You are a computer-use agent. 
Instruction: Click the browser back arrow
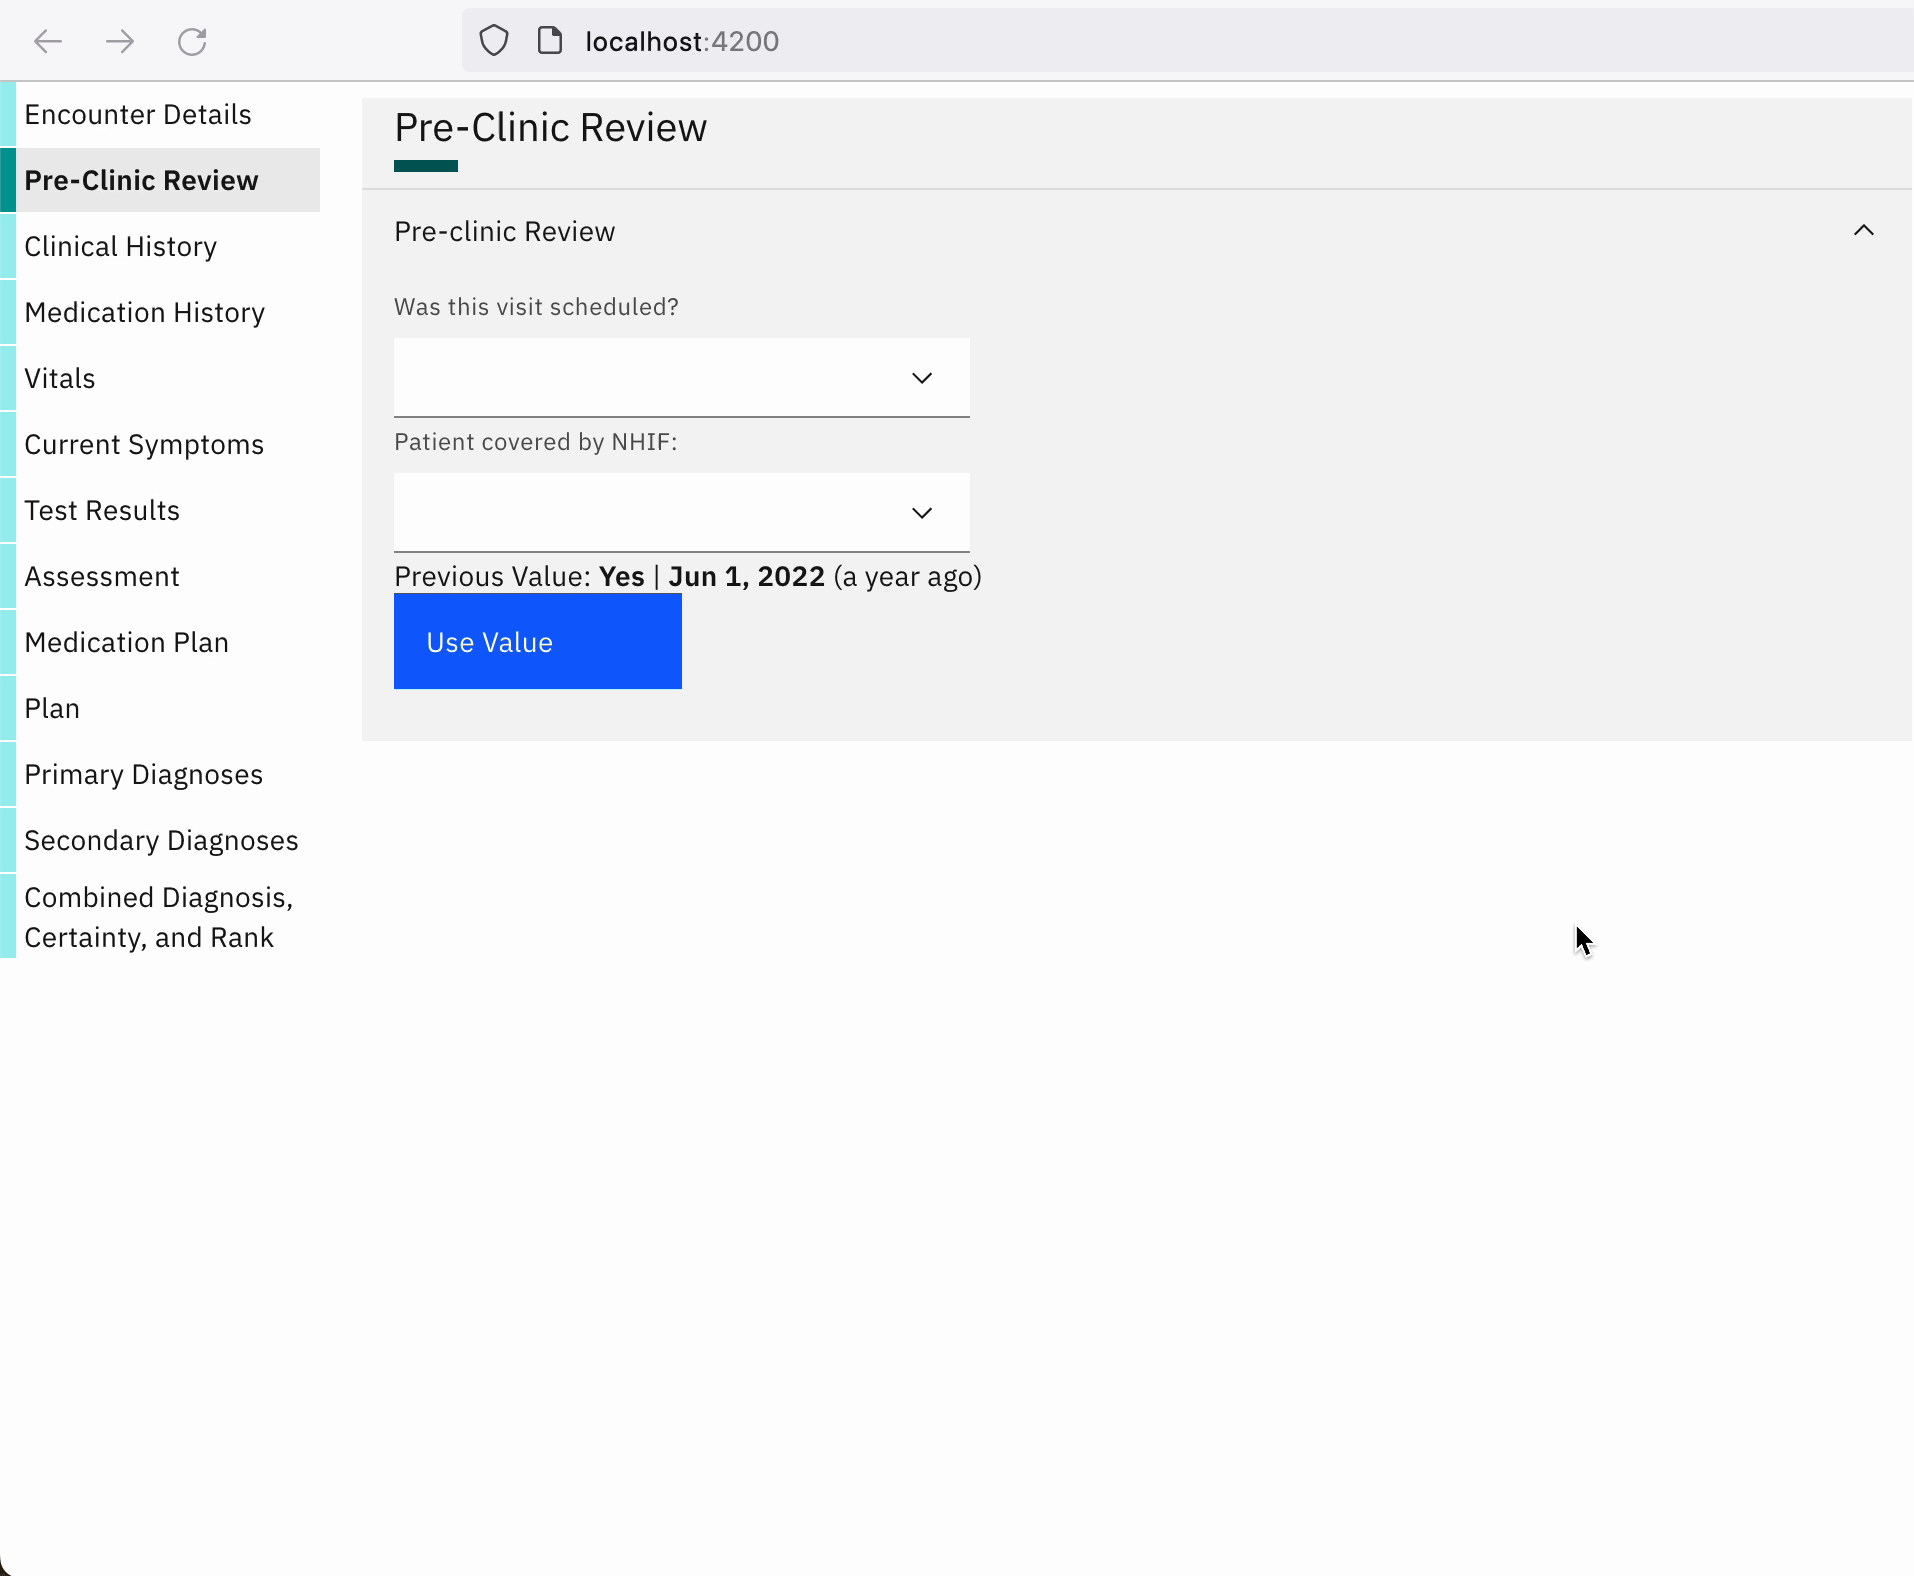[x=48, y=41]
